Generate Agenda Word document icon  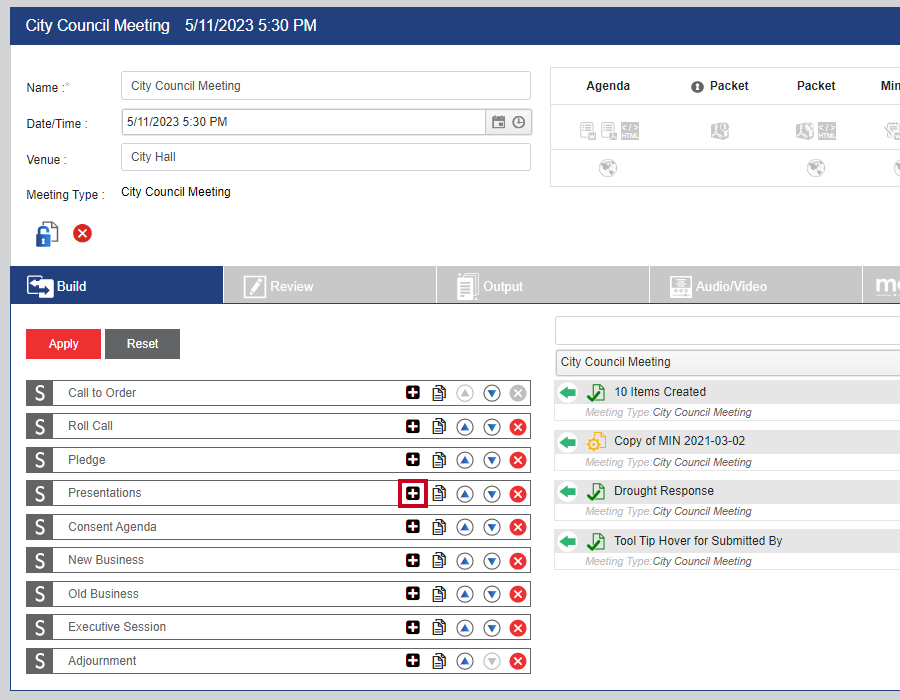587,131
